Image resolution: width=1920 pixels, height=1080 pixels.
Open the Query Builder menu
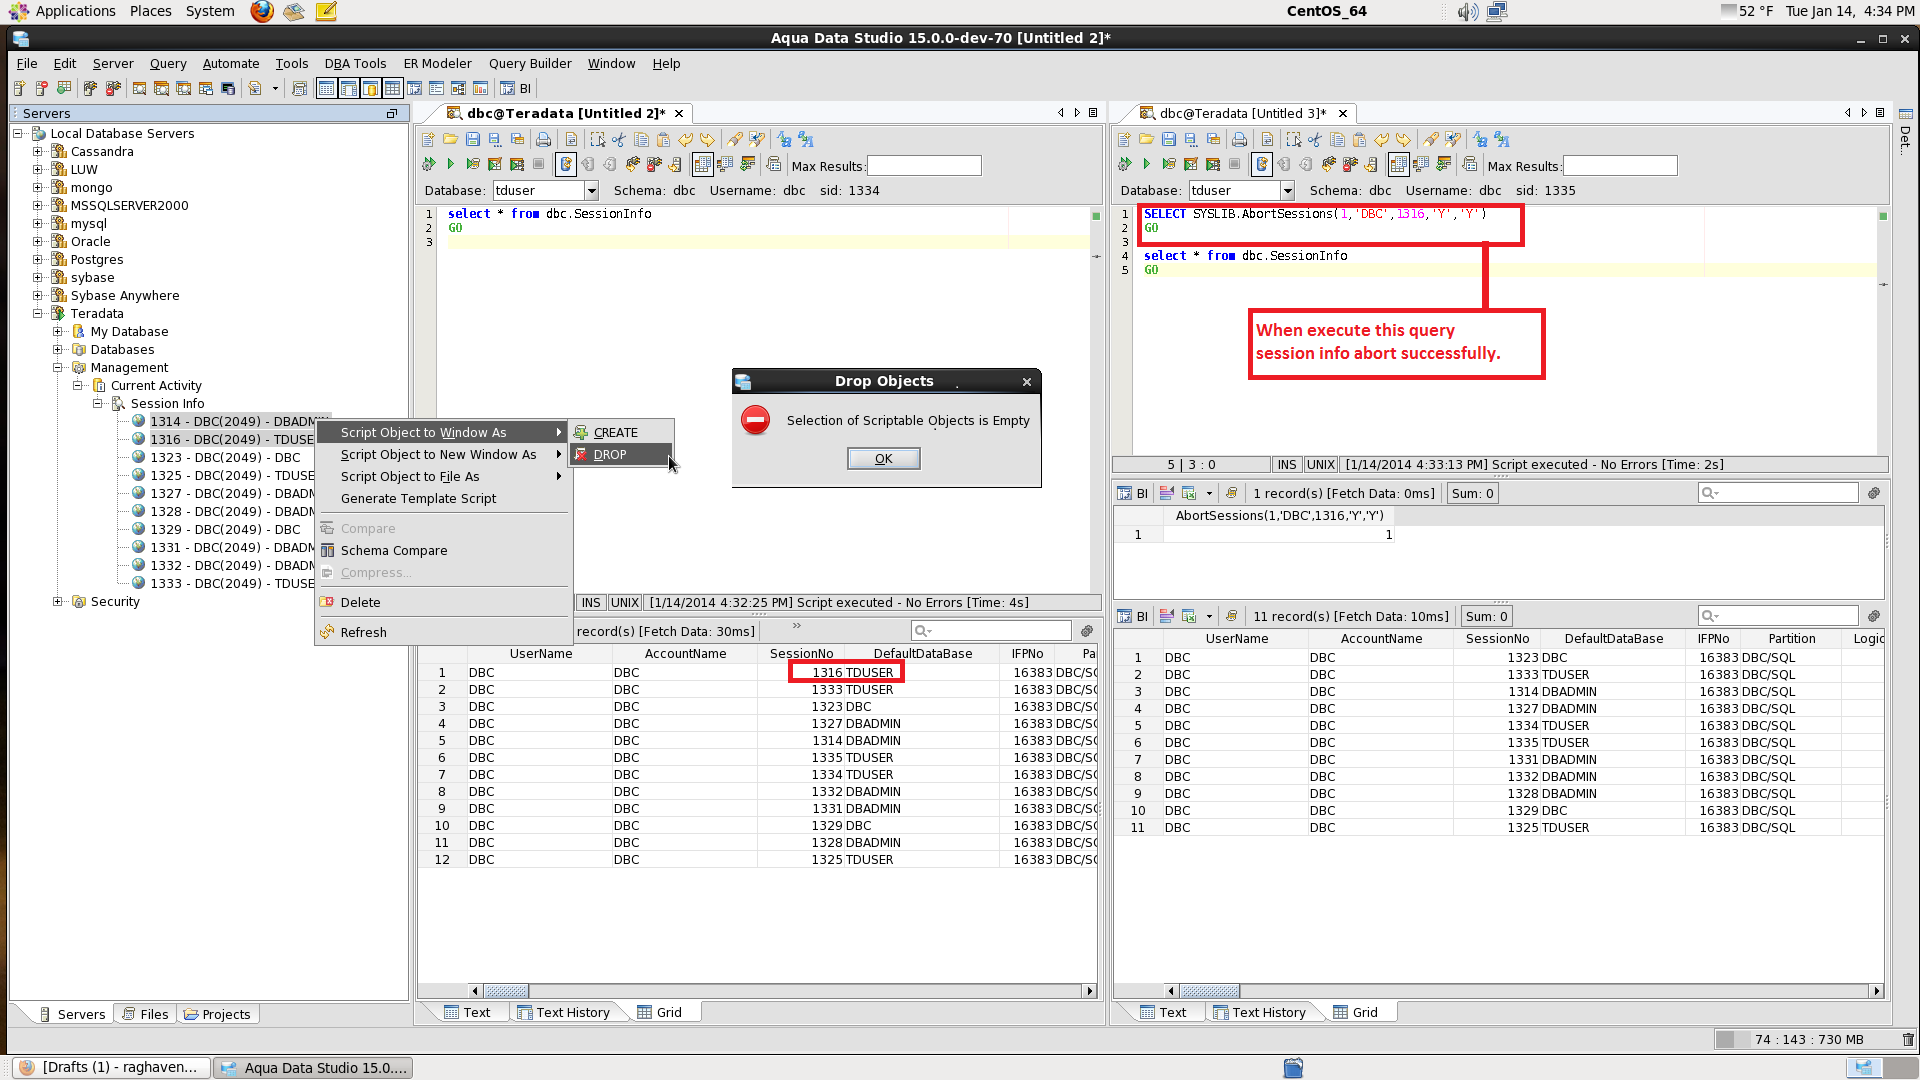(x=530, y=64)
